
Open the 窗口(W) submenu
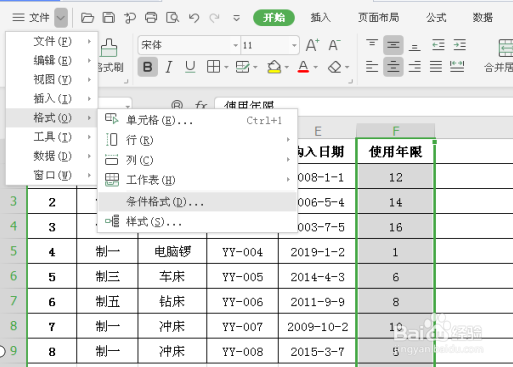pyautogui.click(x=52, y=175)
